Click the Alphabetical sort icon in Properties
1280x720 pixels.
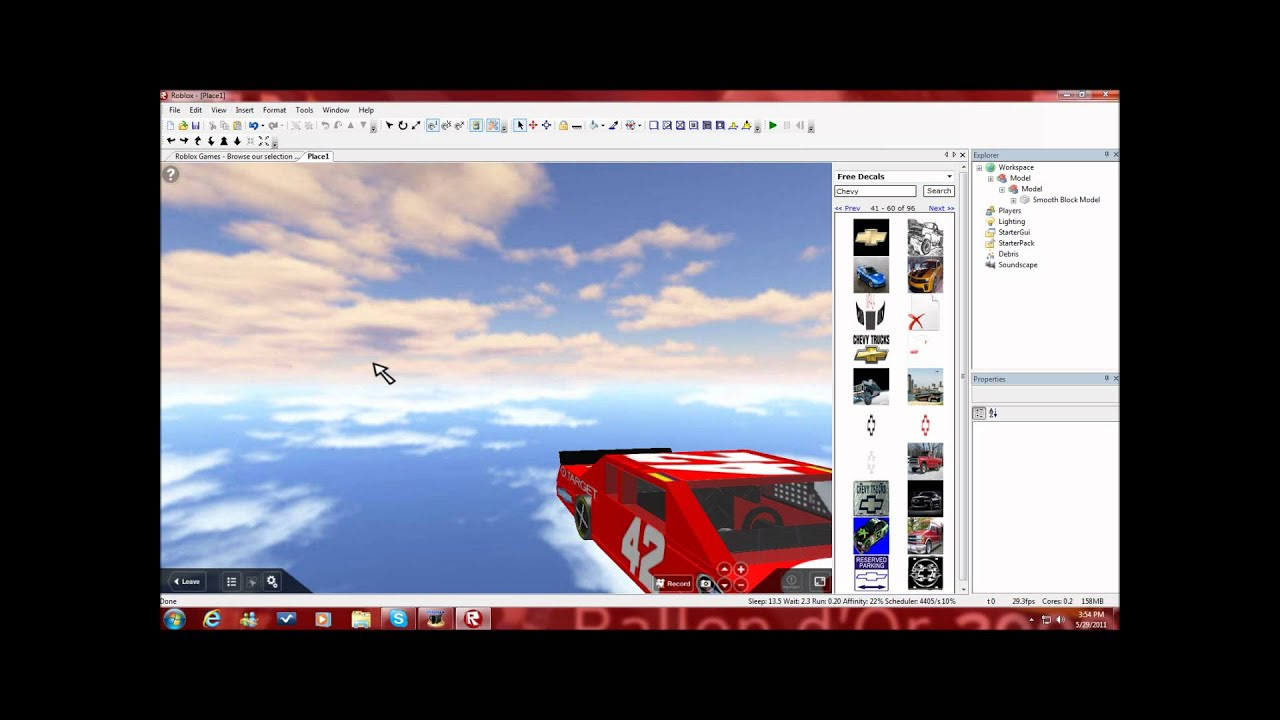993,413
